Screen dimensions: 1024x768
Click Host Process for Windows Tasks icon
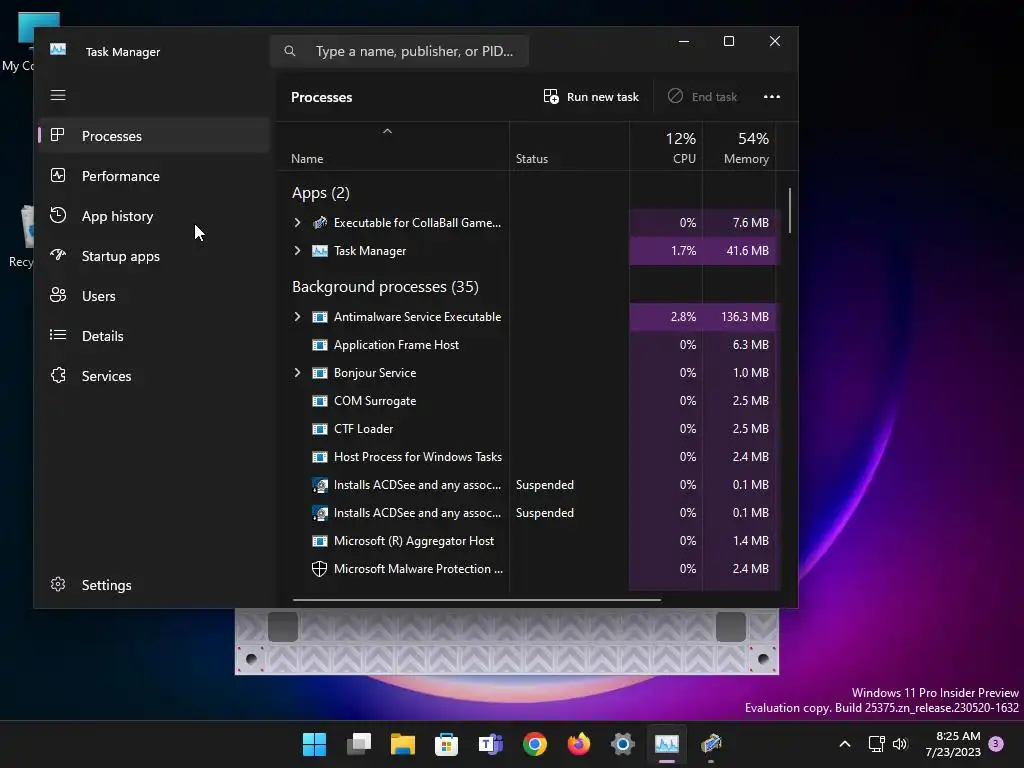point(320,457)
